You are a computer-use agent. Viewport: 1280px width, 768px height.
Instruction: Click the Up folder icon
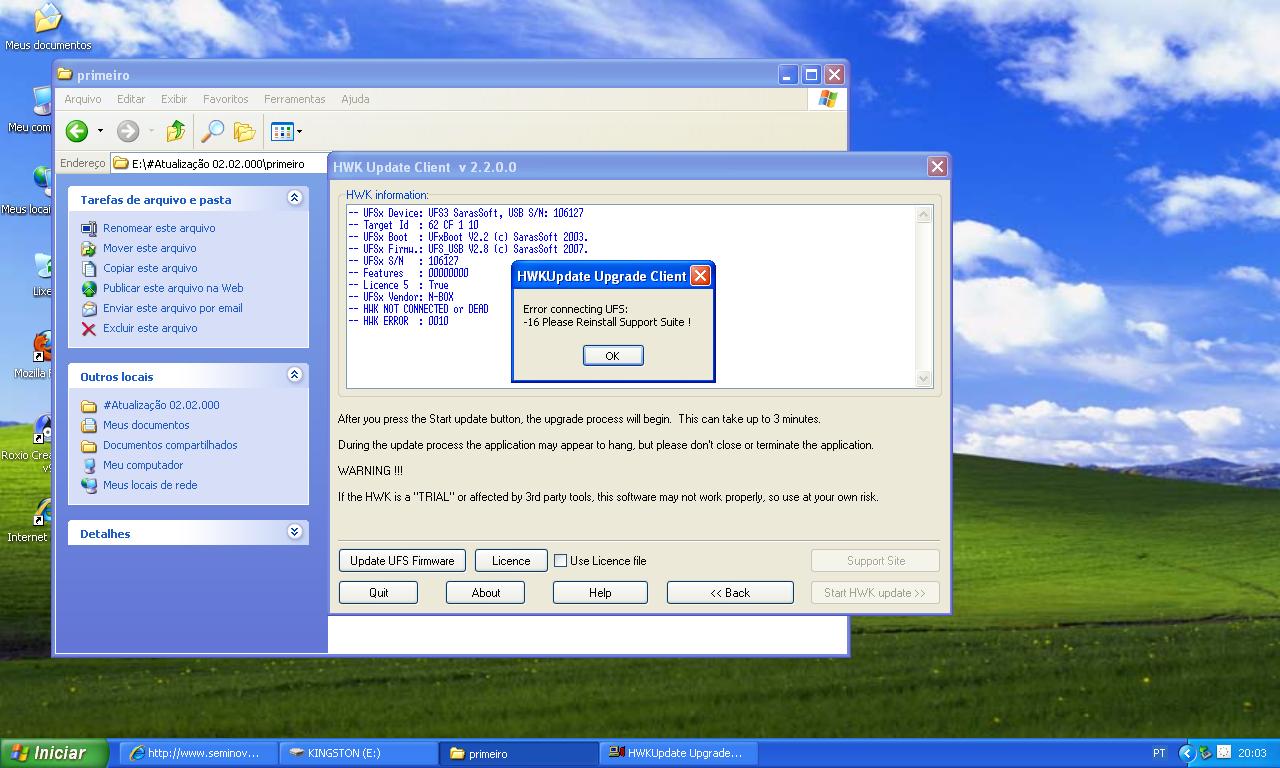pyautogui.click(x=176, y=131)
